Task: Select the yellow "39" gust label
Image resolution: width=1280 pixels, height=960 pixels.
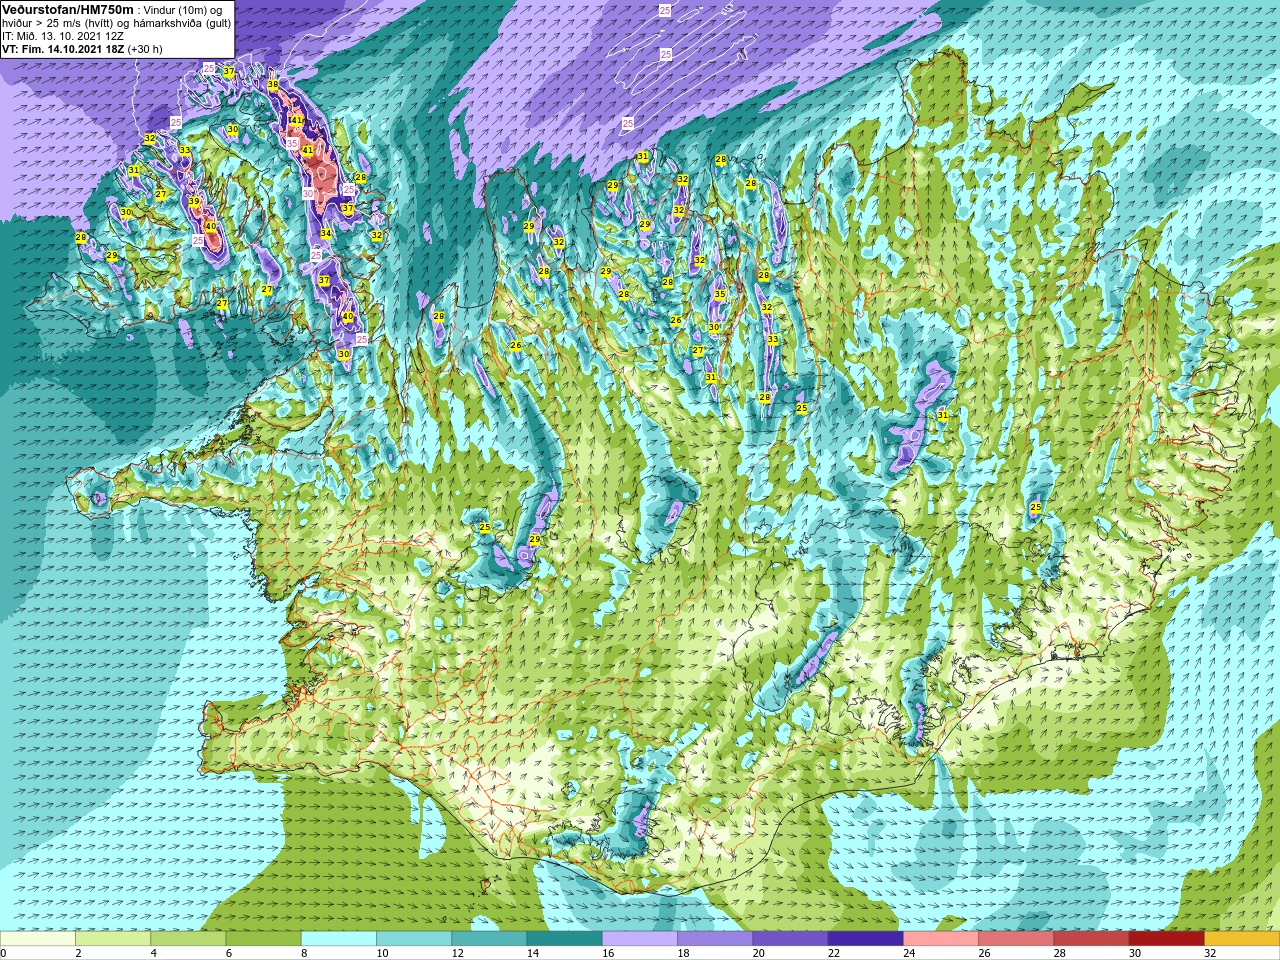Action: pyautogui.click(x=194, y=201)
